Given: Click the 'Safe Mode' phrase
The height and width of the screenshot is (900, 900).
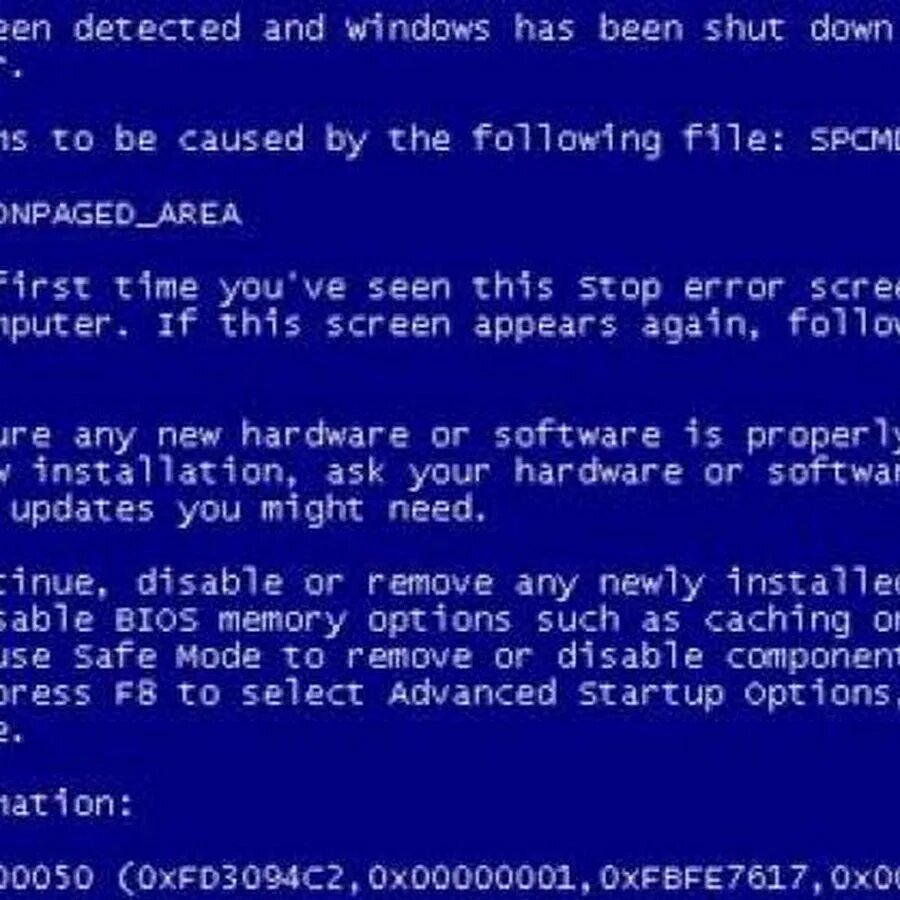Looking at the screenshot, I should (x=166, y=657).
